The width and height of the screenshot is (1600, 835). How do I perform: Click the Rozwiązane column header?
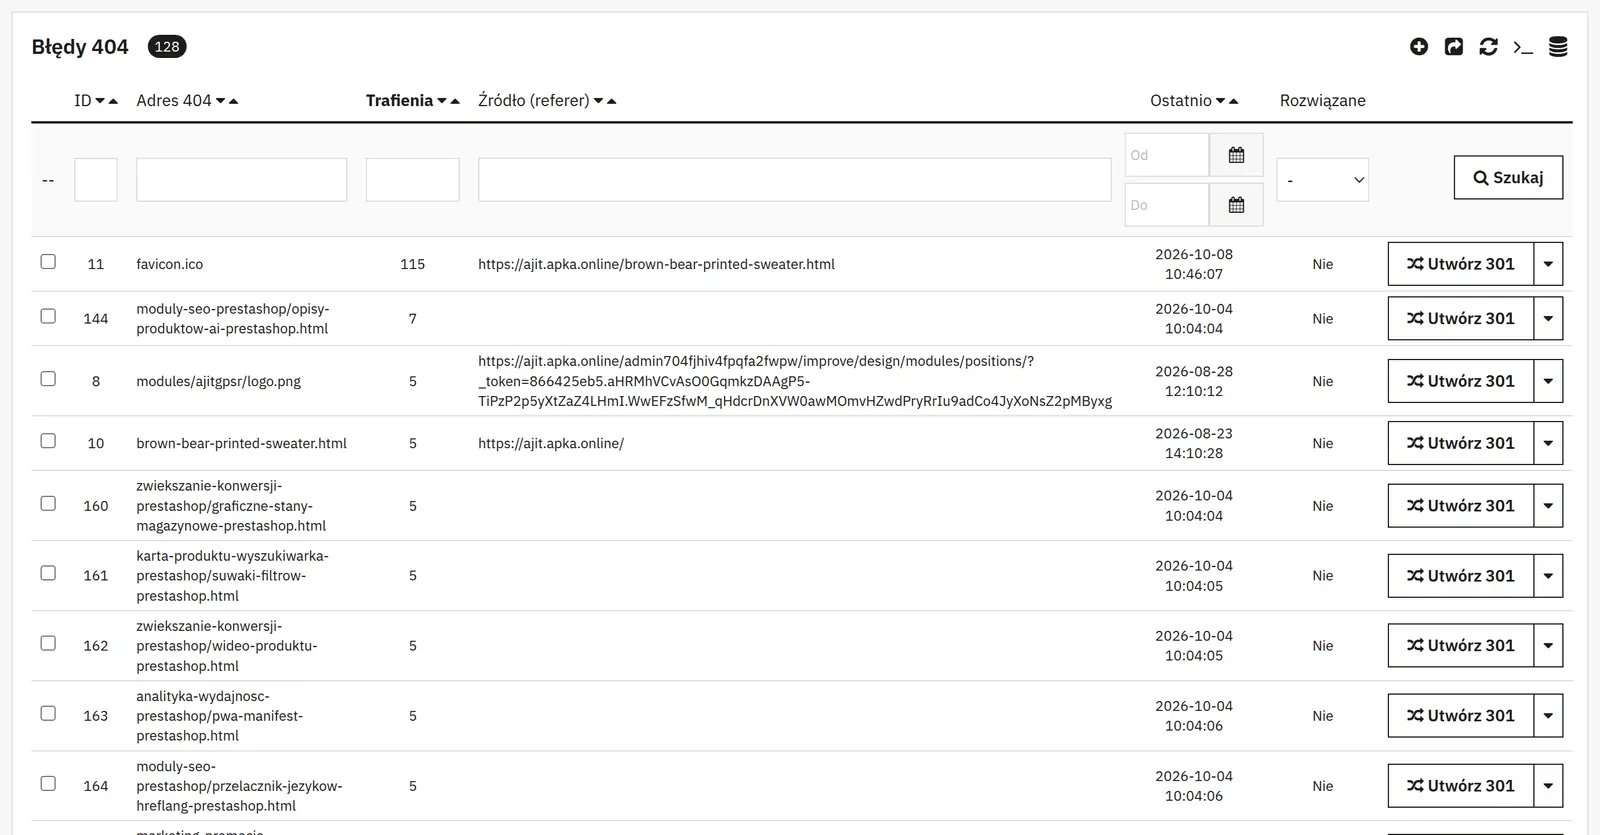pyautogui.click(x=1322, y=101)
